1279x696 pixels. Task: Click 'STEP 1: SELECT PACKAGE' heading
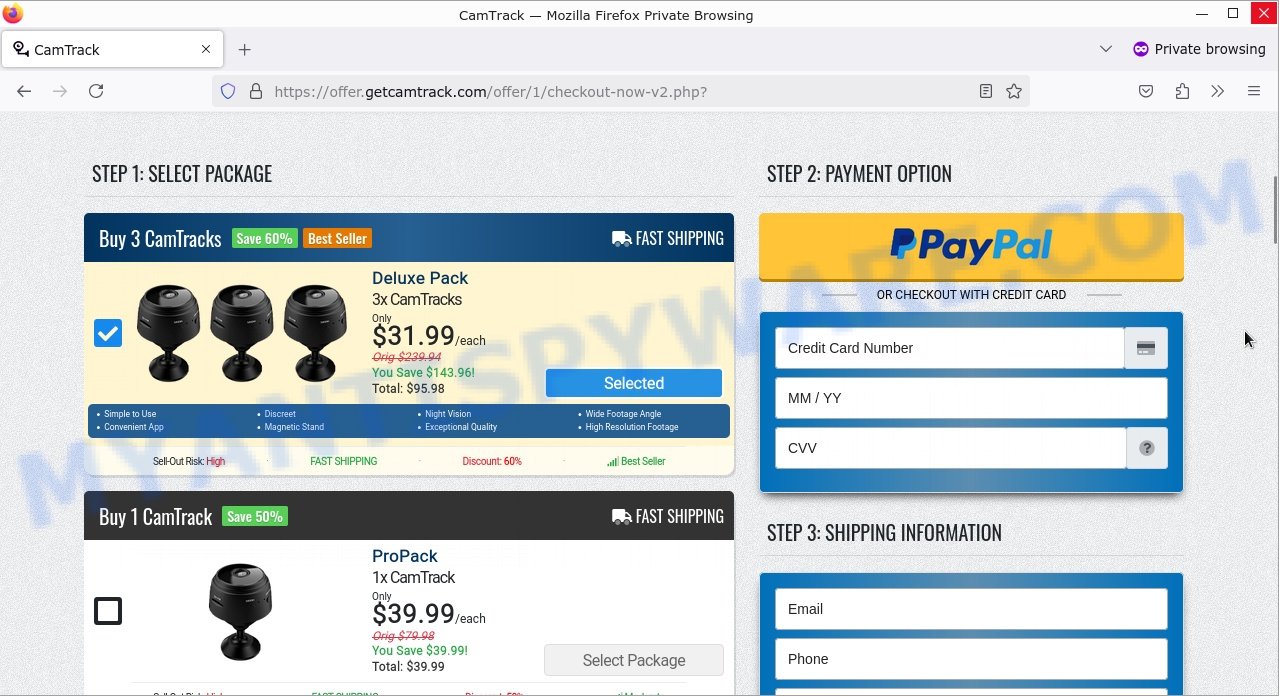[x=182, y=174]
